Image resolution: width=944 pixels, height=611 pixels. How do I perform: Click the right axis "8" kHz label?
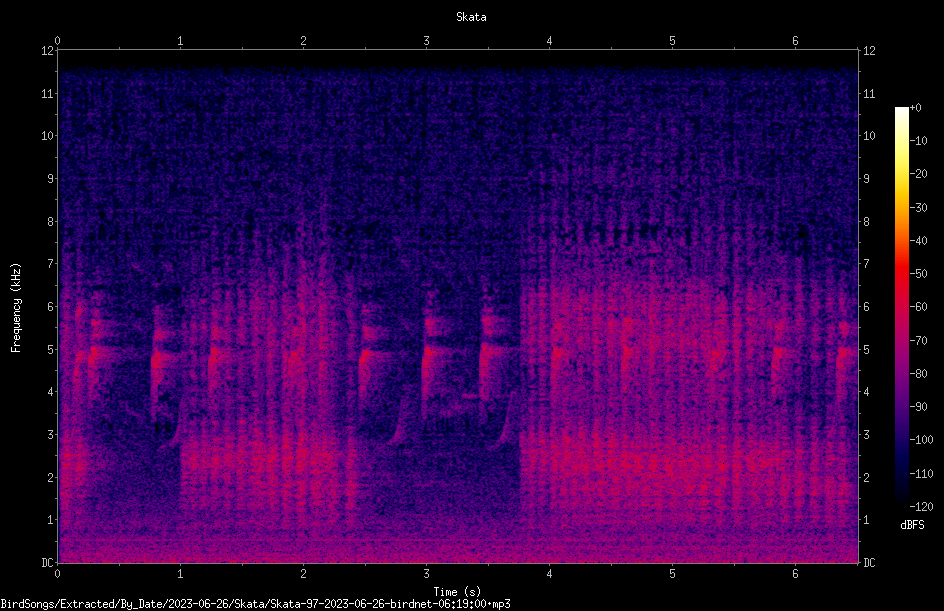pos(866,222)
